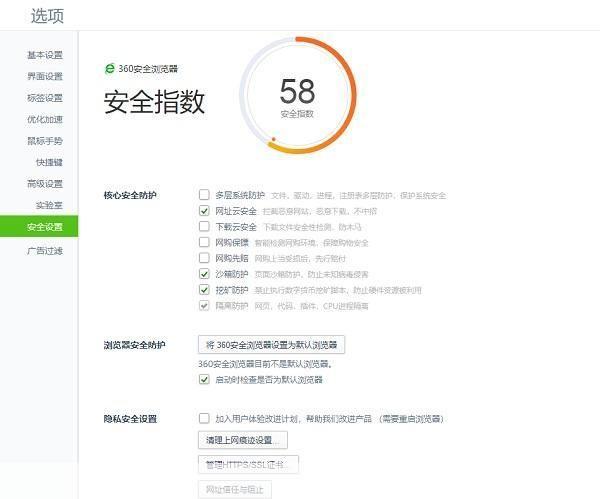Click the 核心安全防护 section label
The width and height of the screenshot is (600, 499).
130,195
